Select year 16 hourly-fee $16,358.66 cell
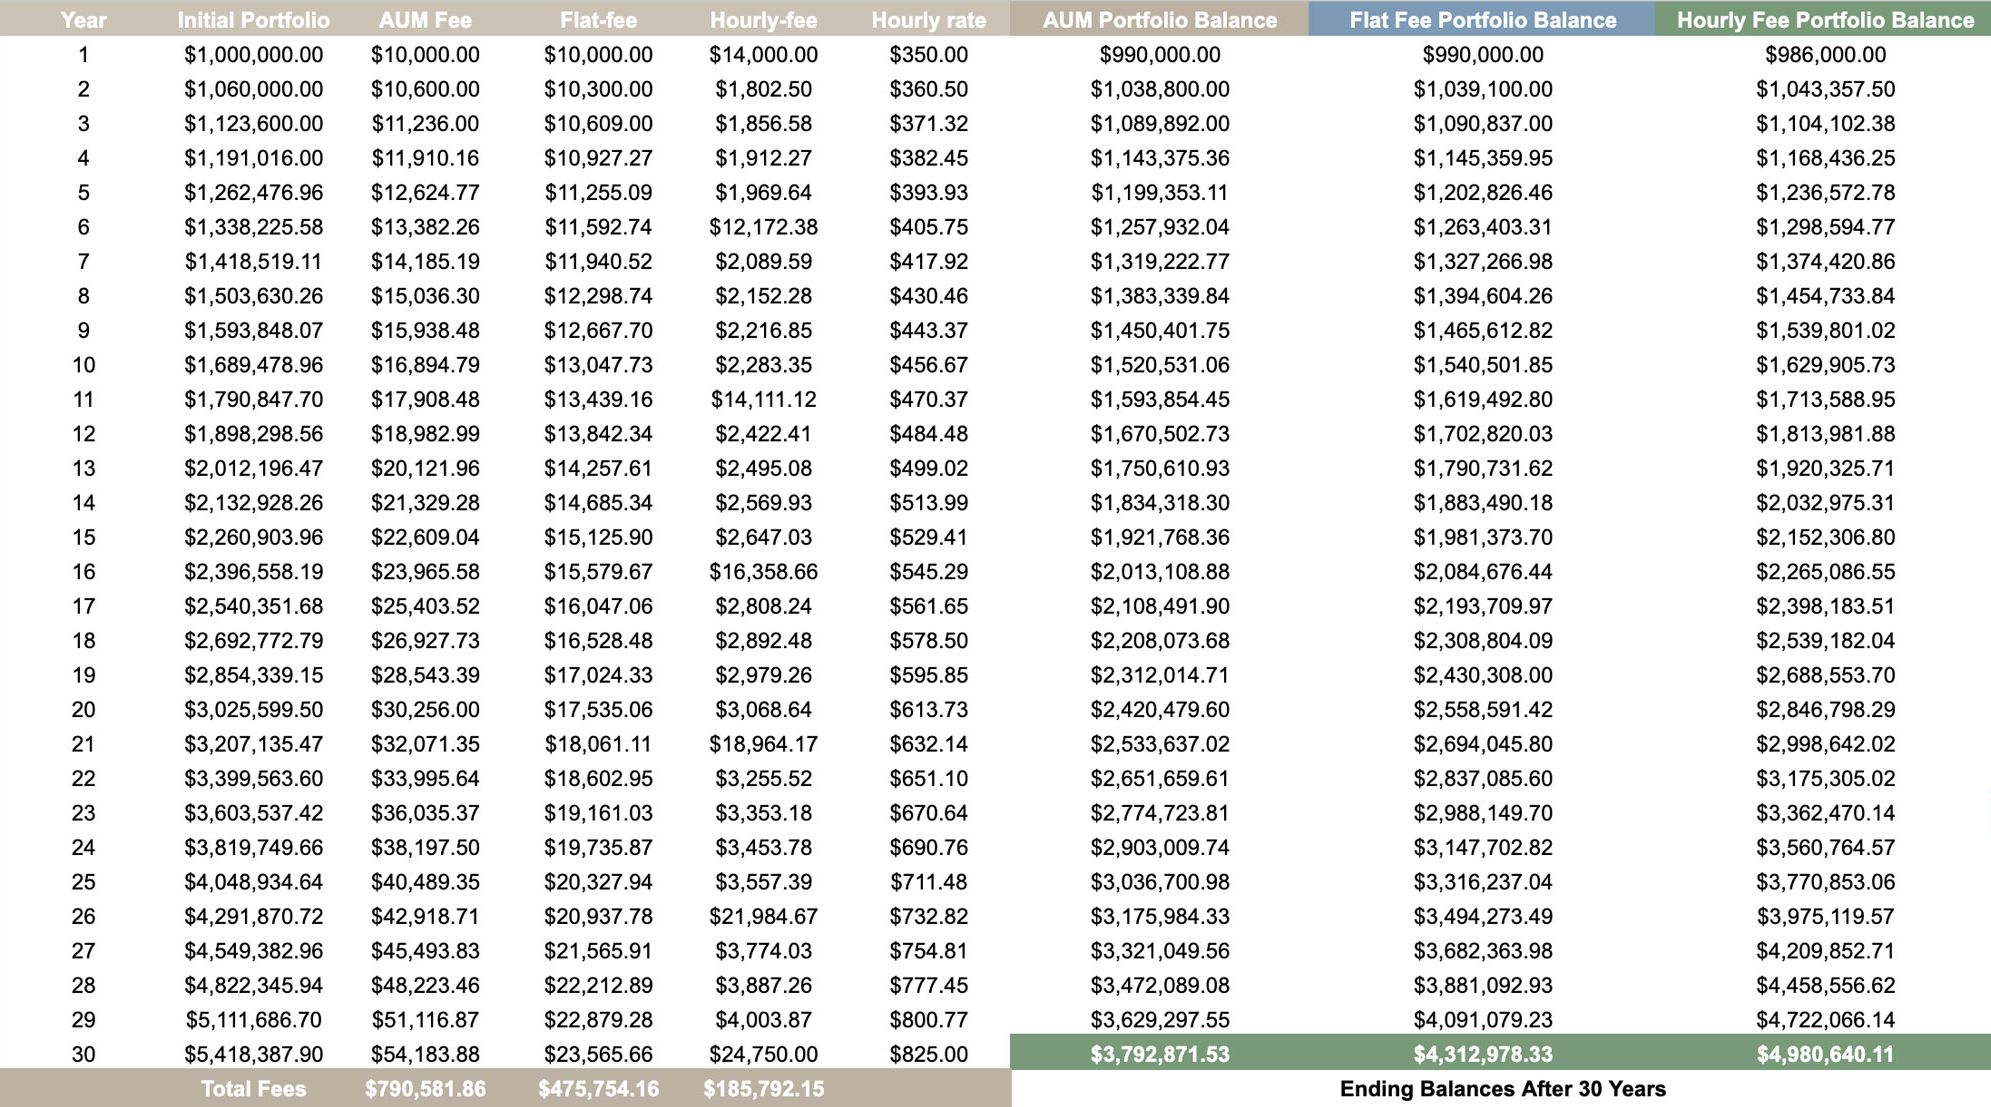Viewport: 1991px width, 1107px height. click(x=763, y=572)
